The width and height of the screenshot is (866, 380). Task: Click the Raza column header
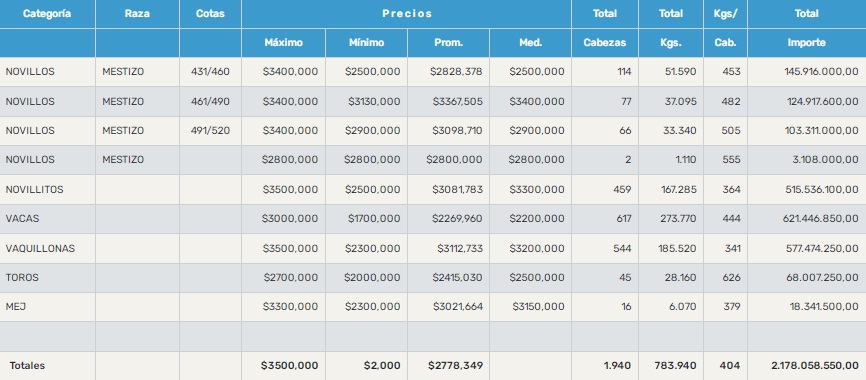tap(137, 14)
